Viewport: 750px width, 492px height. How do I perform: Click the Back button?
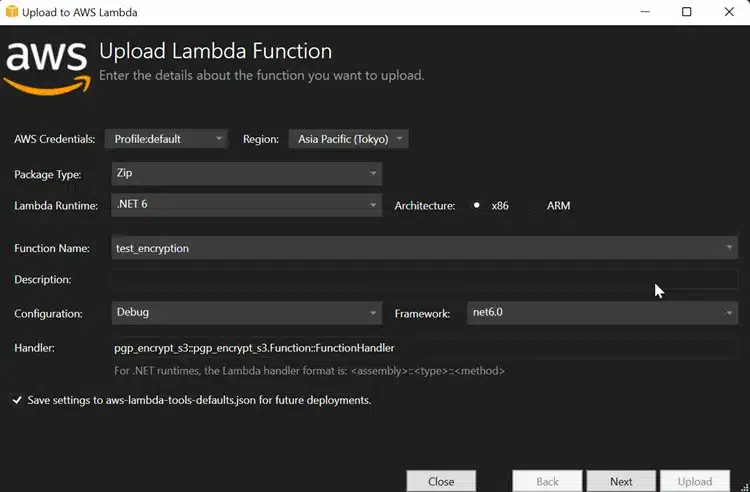(x=547, y=481)
